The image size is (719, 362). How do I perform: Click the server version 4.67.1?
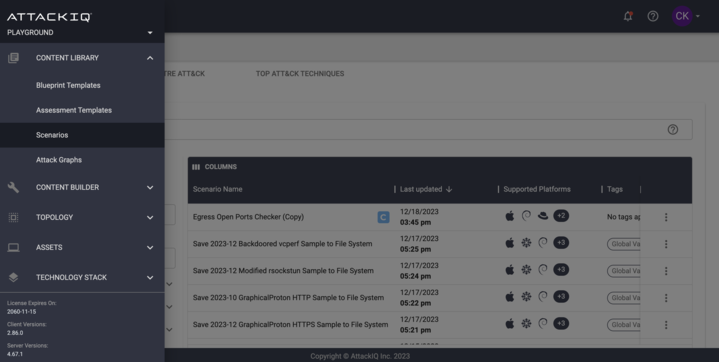point(15,354)
